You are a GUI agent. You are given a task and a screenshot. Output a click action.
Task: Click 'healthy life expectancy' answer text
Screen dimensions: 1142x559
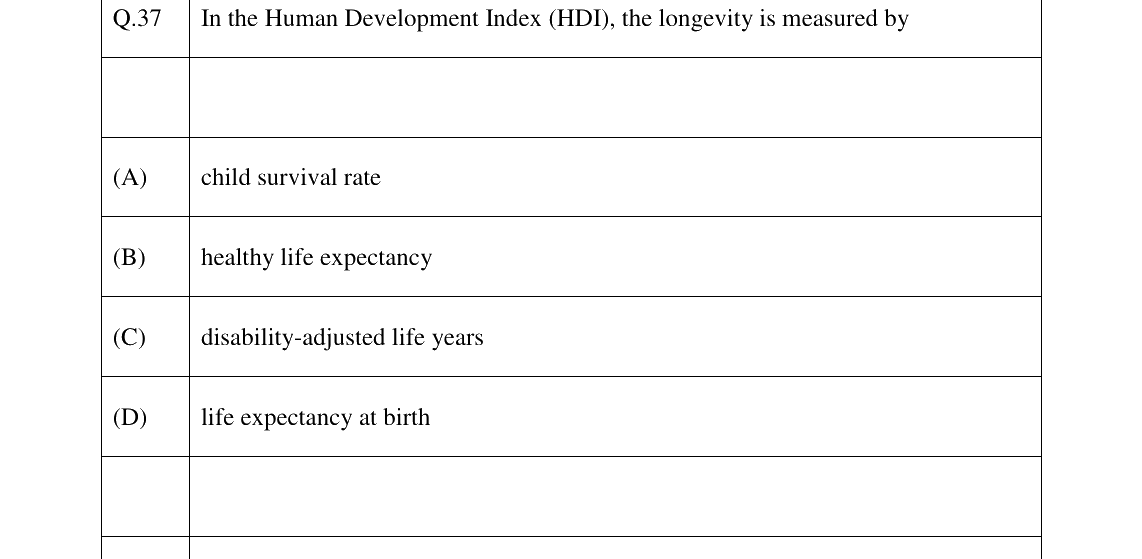[x=316, y=258]
